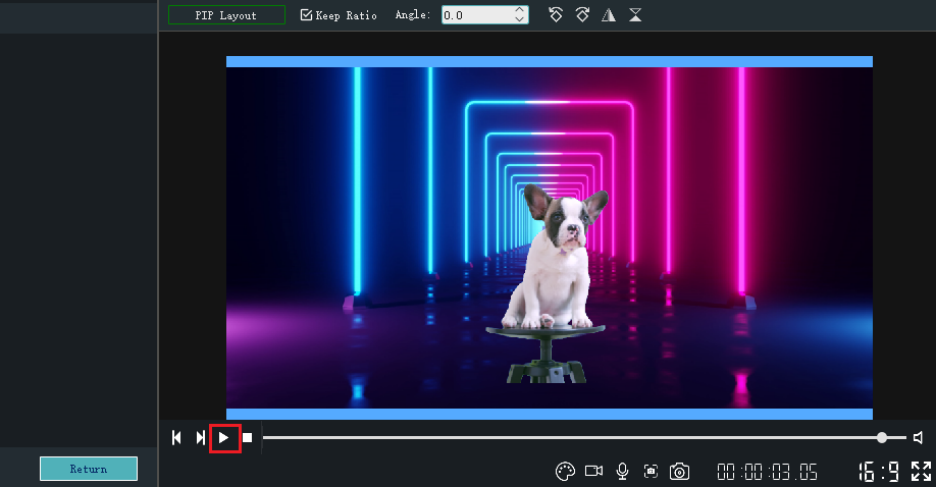936x487 pixels.
Task: Flip the clip horizontally
Action: (608, 15)
